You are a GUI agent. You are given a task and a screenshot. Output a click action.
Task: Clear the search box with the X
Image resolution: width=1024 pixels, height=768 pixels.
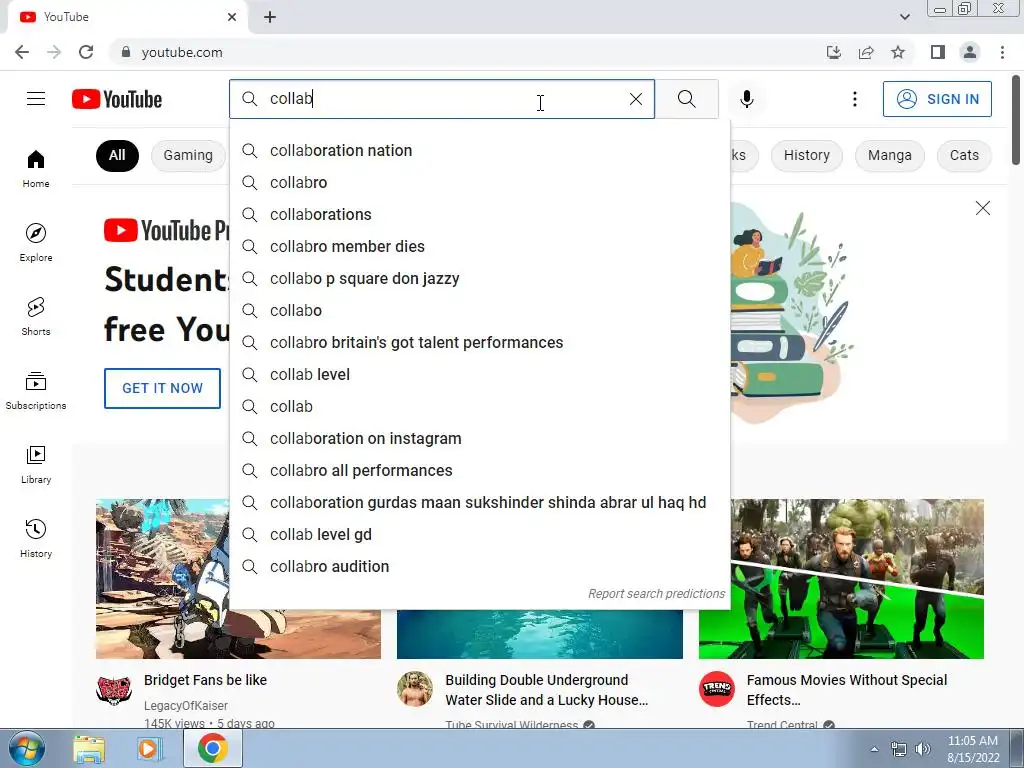click(635, 99)
